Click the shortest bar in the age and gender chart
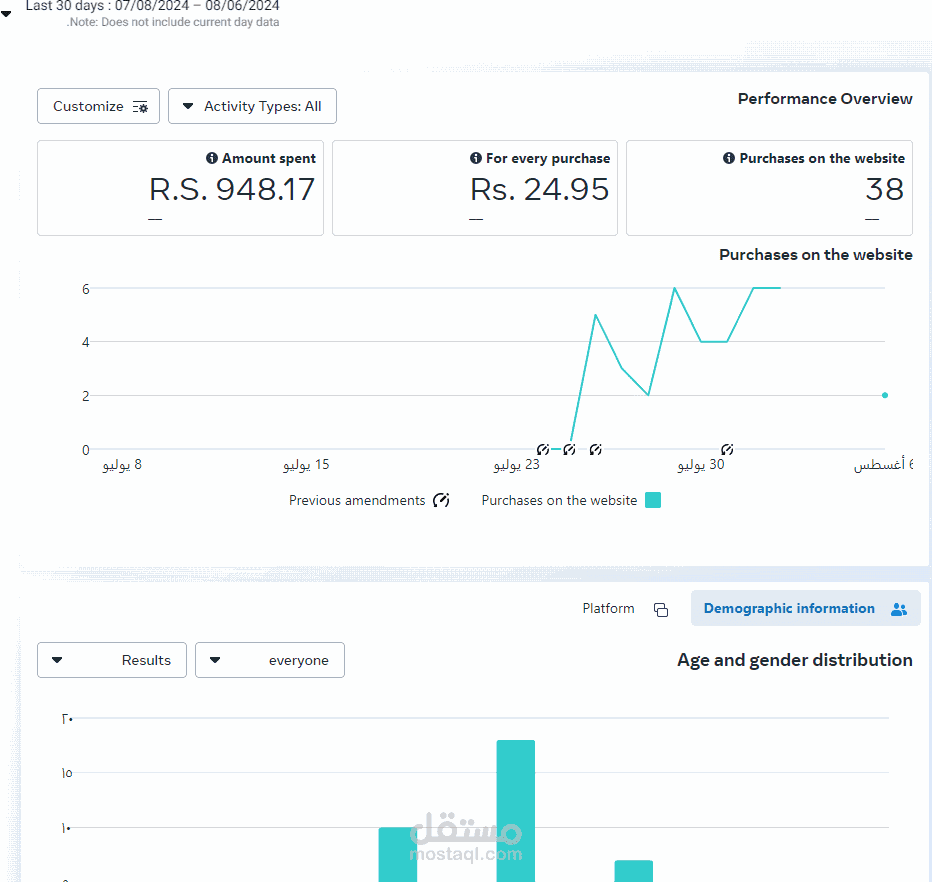The width and height of the screenshot is (932, 882). pyautogui.click(x=634, y=871)
